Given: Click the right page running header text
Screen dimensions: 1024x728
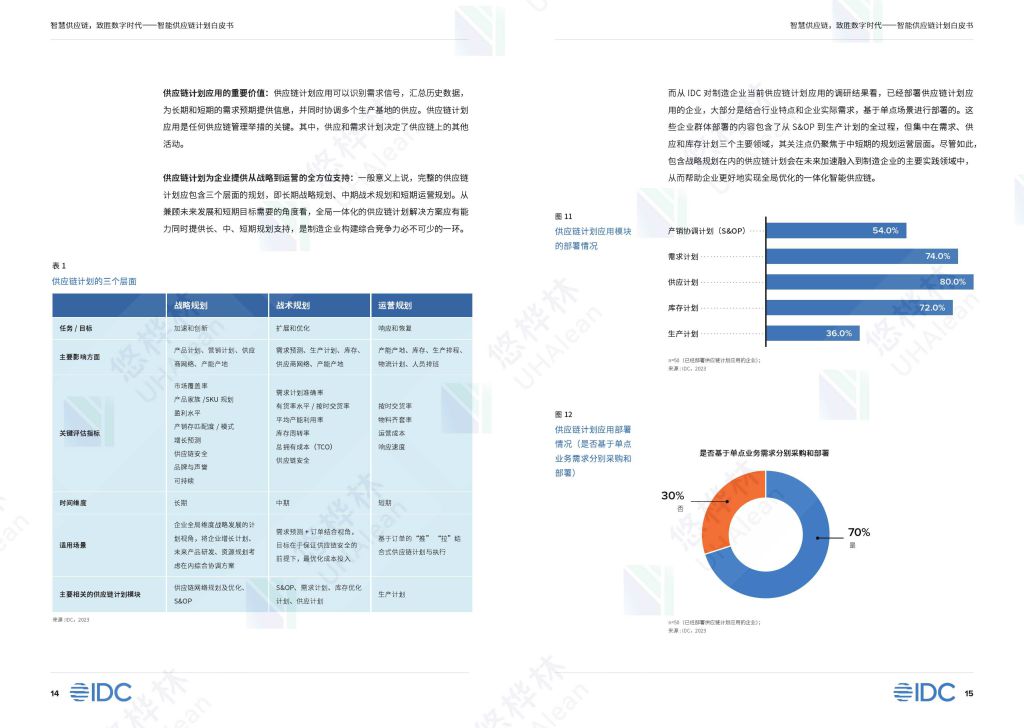Looking at the screenshot, I should click(x=882, y=25).
